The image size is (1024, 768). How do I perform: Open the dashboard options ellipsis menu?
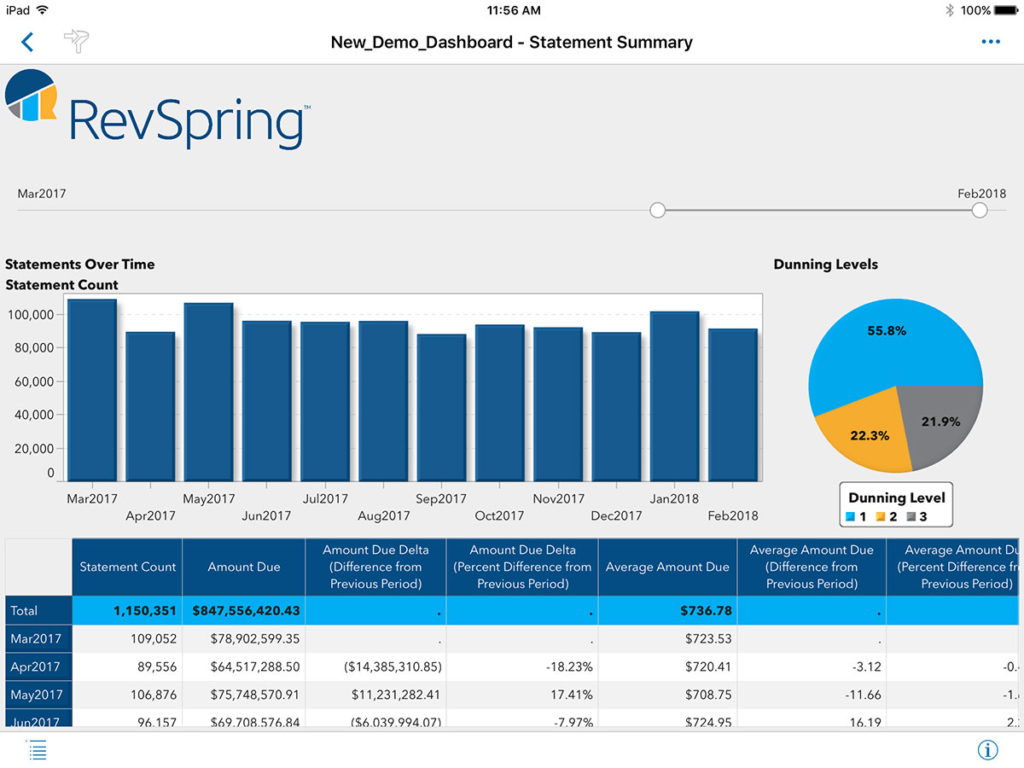pos(991,41)
